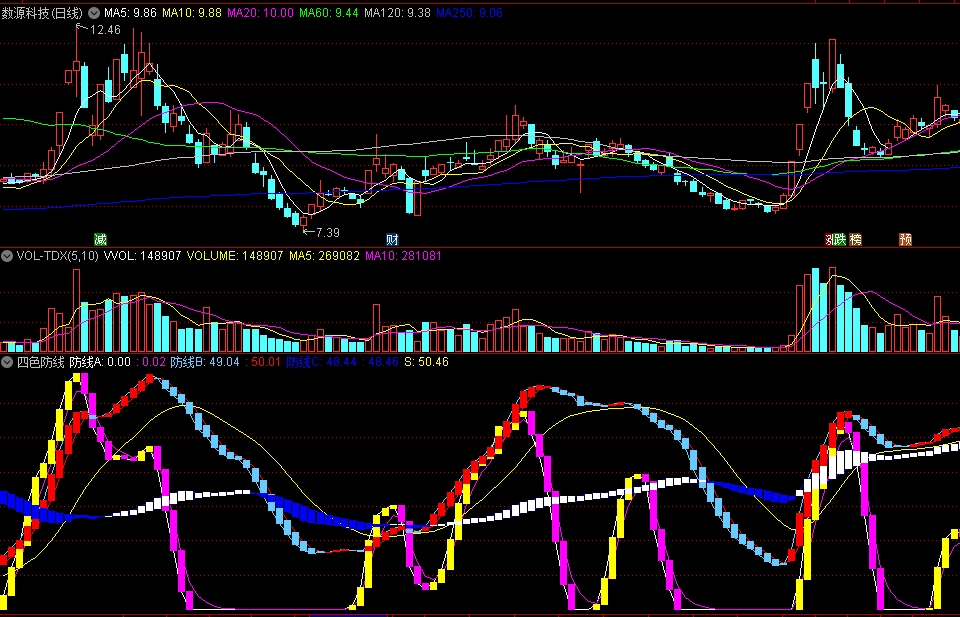Click the orange 榜 info marker
Screen dimensions: 960x617
tap(855, 239)
